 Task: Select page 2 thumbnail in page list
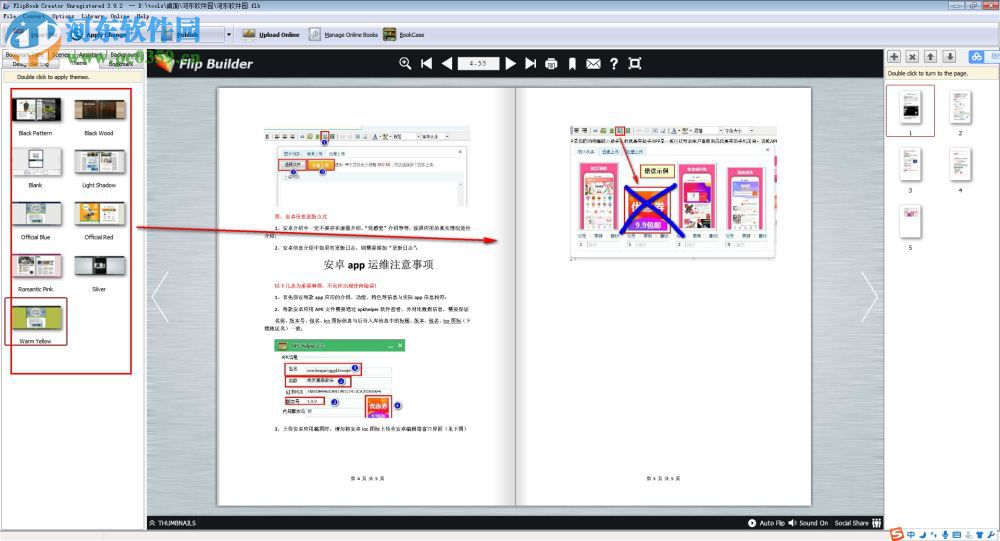960,107
